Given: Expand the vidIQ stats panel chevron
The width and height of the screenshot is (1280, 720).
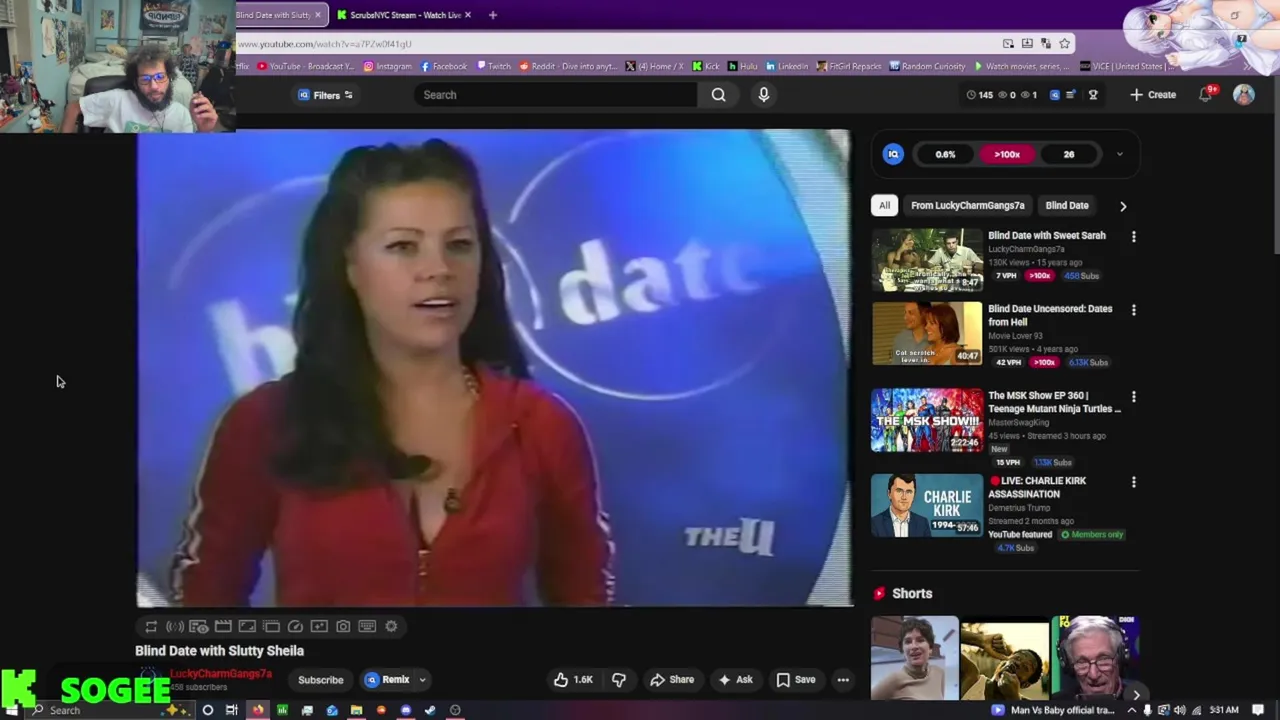Looking at the screenshot, I should tap(1119, 154).
